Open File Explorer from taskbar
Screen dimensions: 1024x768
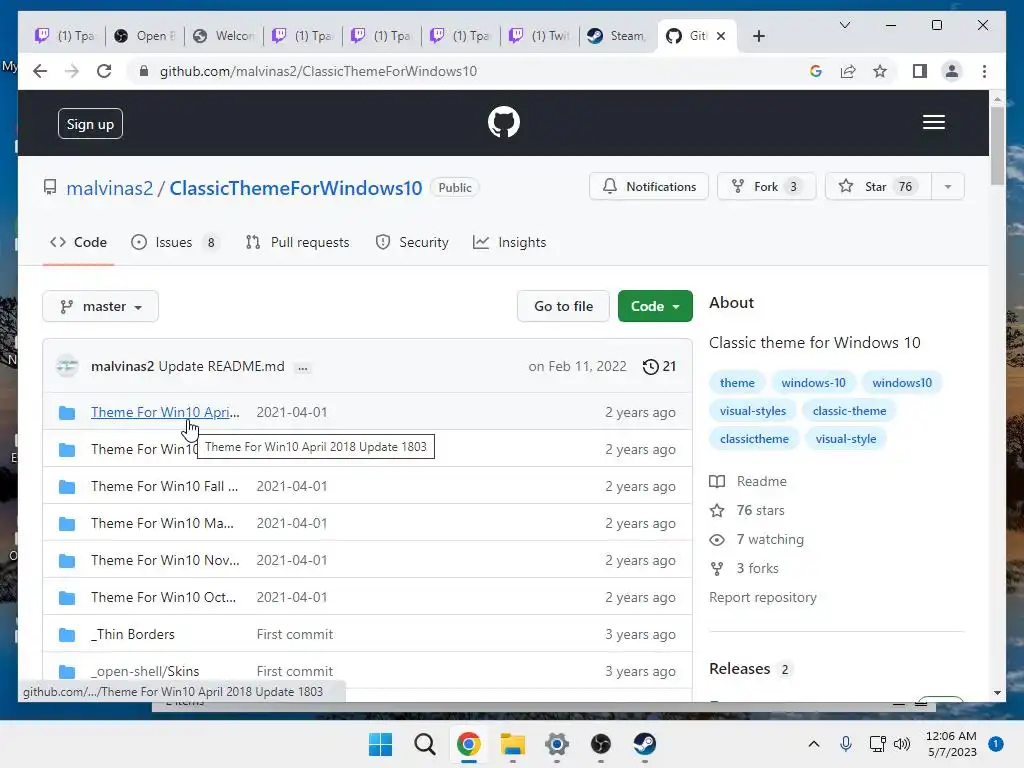[x=513, y=744]
